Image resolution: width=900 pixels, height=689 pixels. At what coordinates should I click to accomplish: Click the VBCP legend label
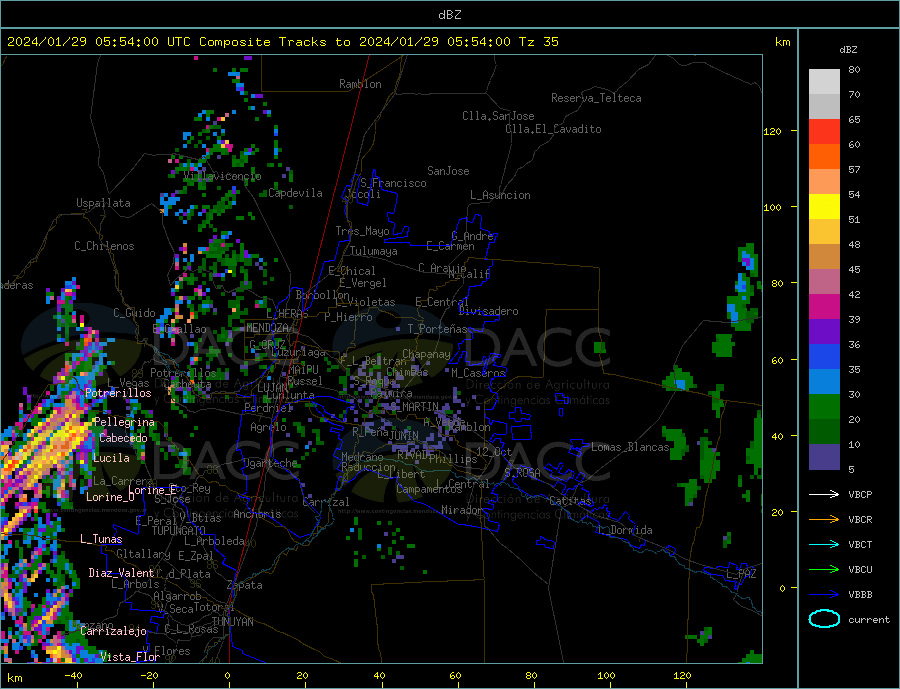[860, 494]
